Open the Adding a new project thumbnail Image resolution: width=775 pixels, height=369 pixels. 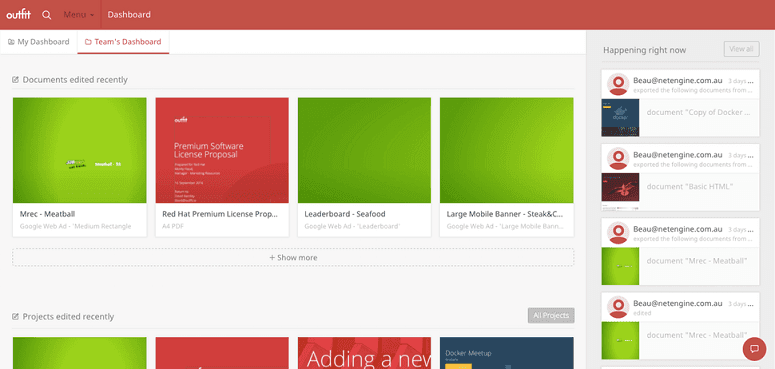click(364, 353)
